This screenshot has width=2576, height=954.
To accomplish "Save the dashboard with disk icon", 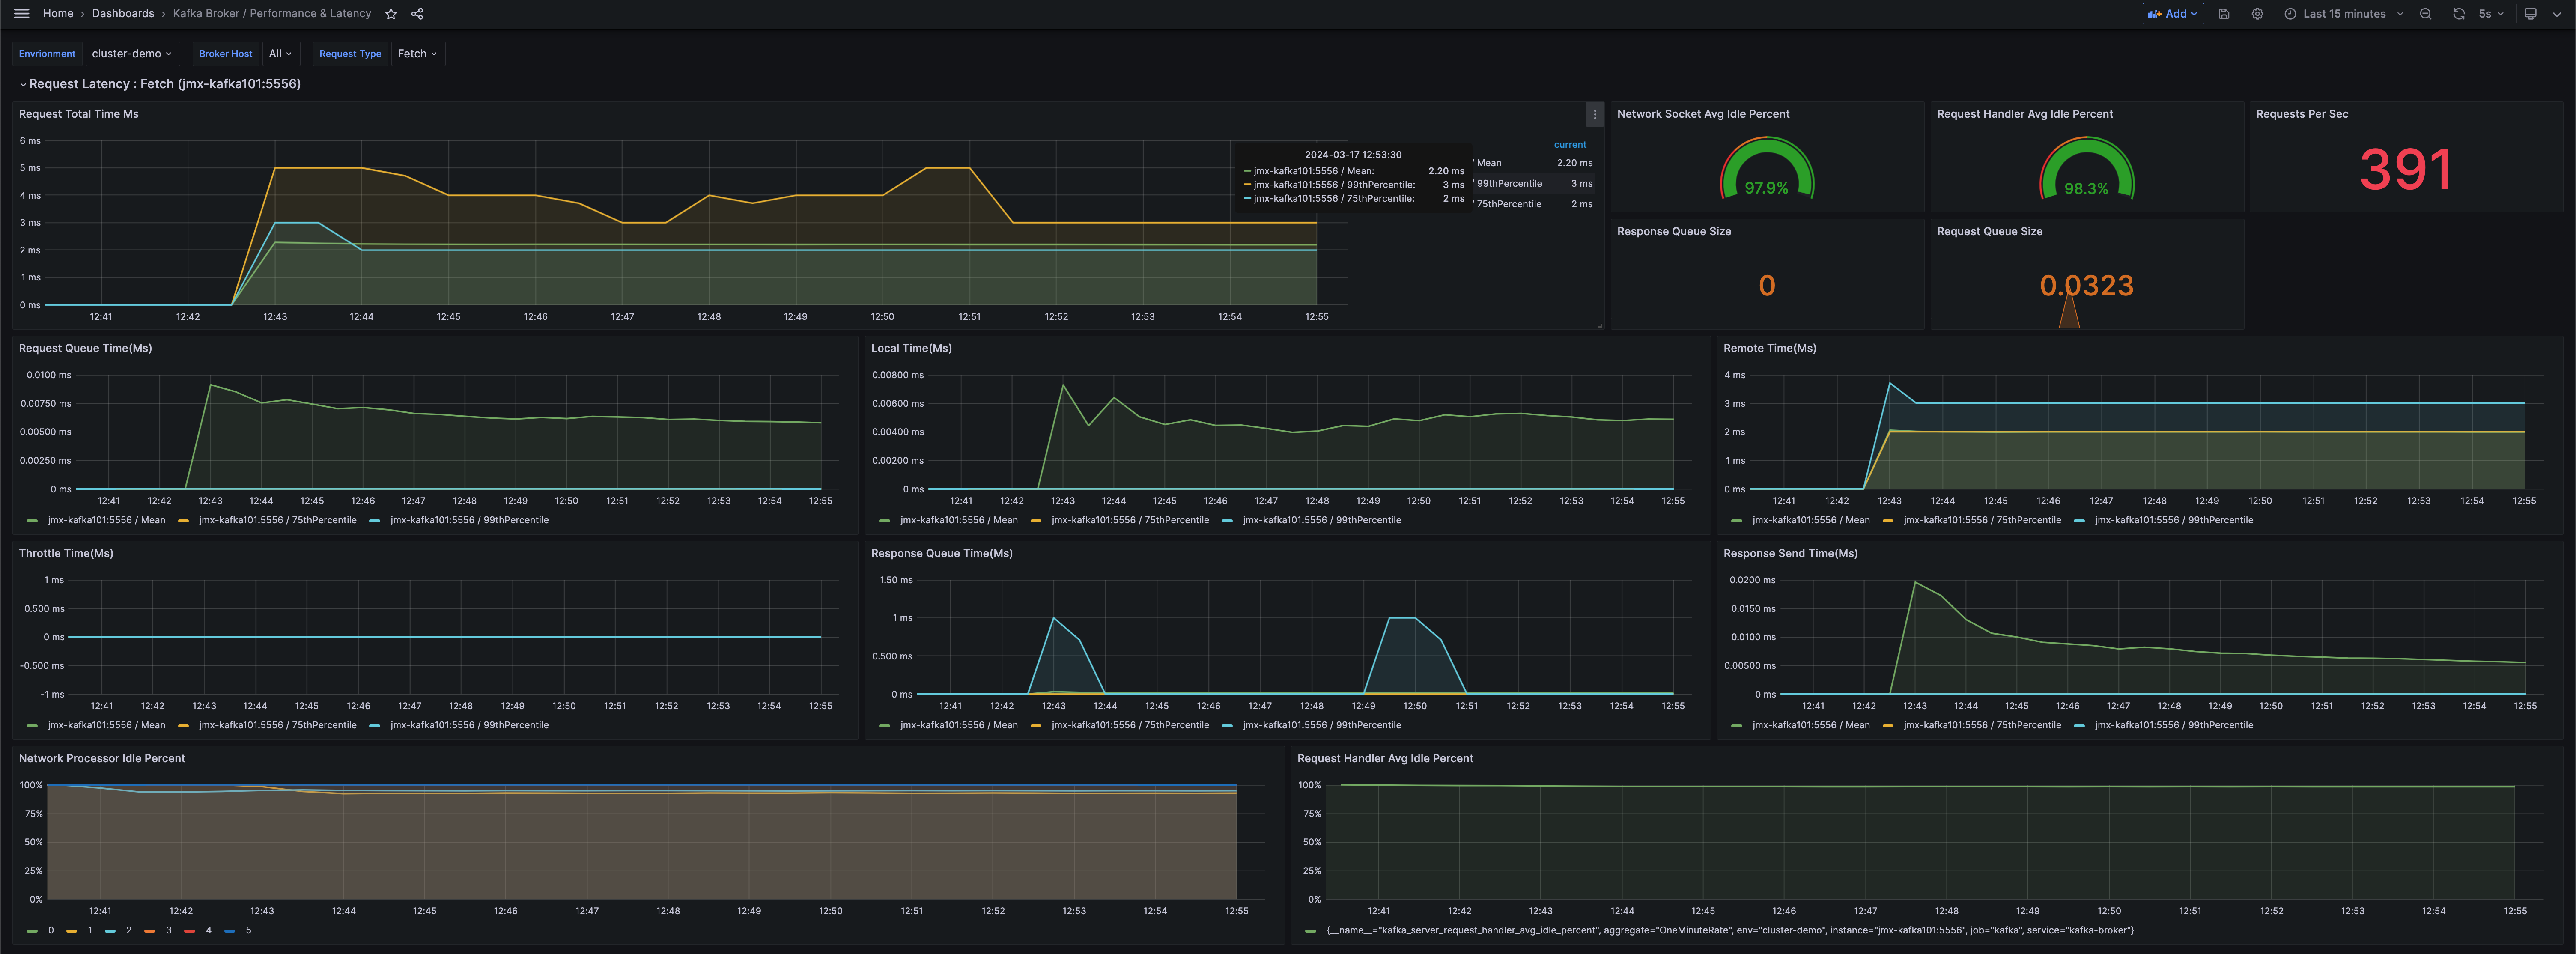I will (x=2223, y=14).
